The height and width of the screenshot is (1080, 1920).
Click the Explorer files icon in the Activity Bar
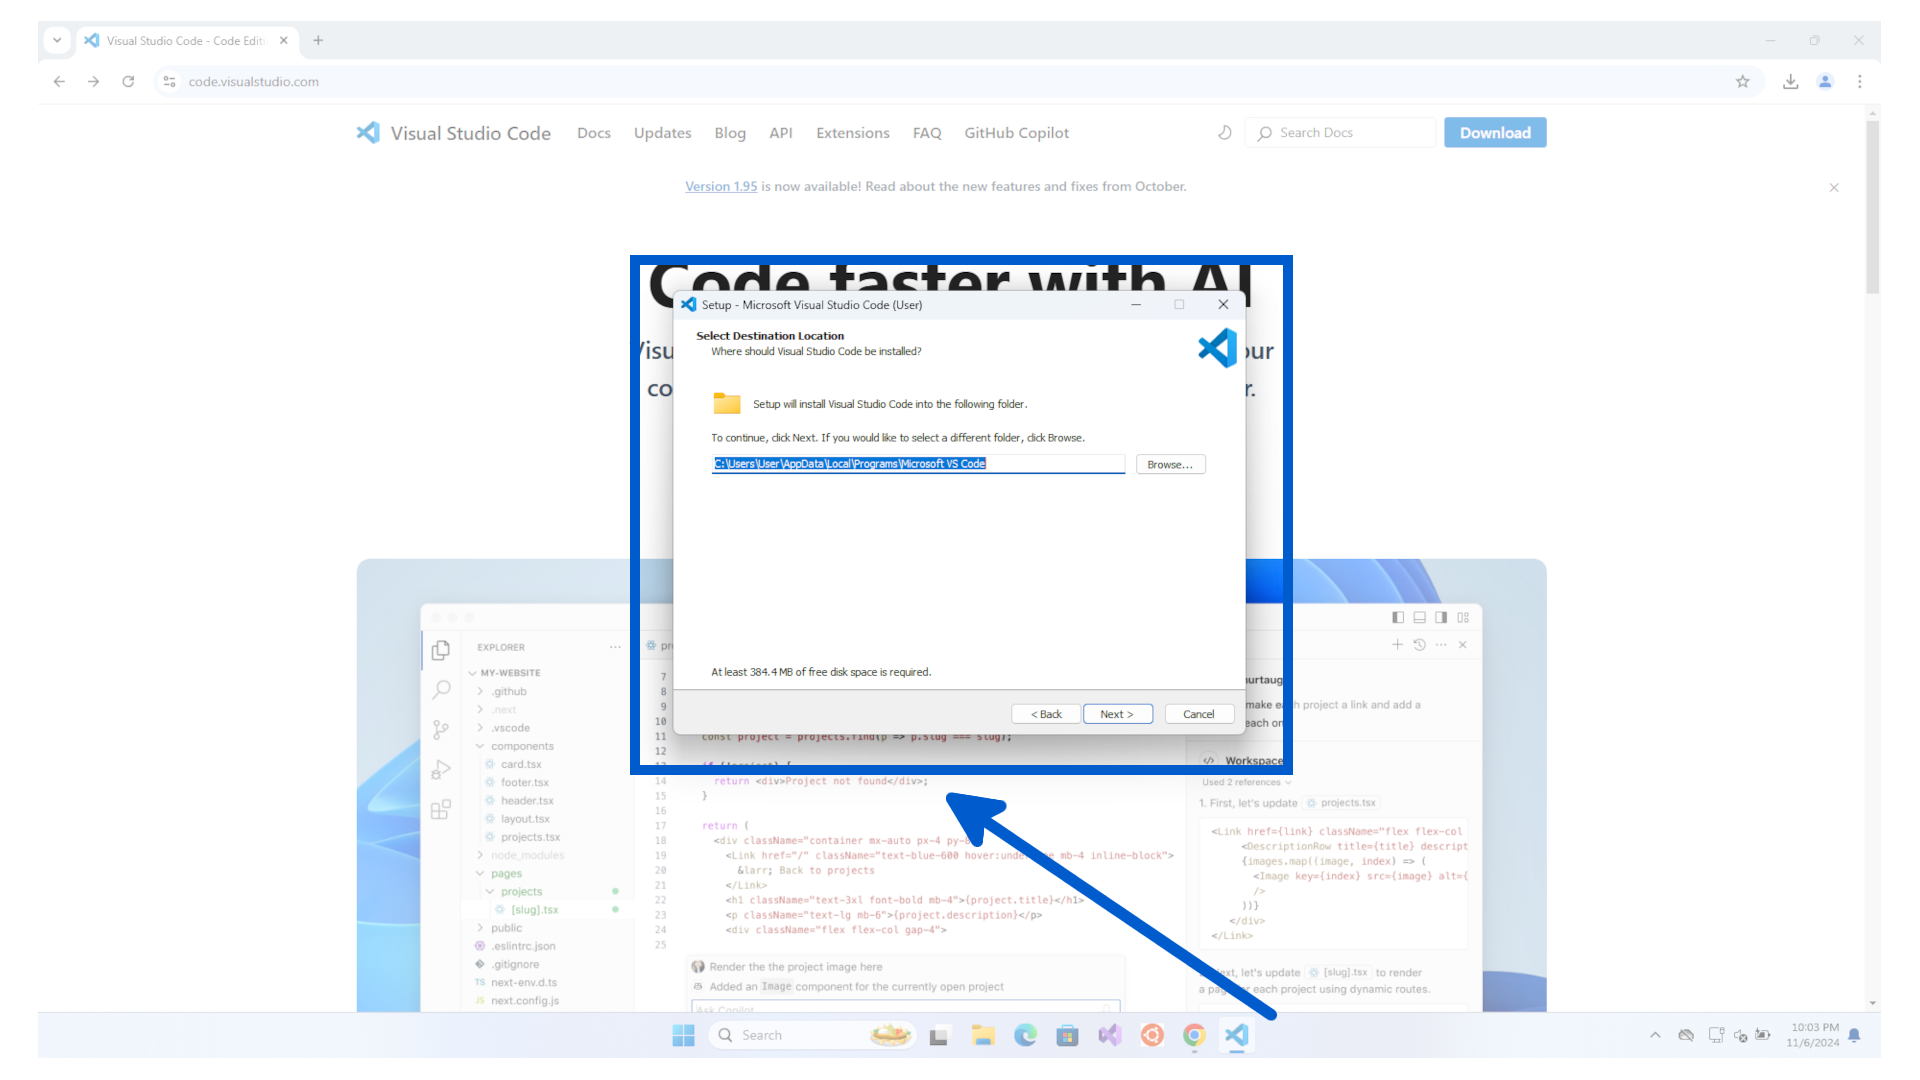coord(441,649)
